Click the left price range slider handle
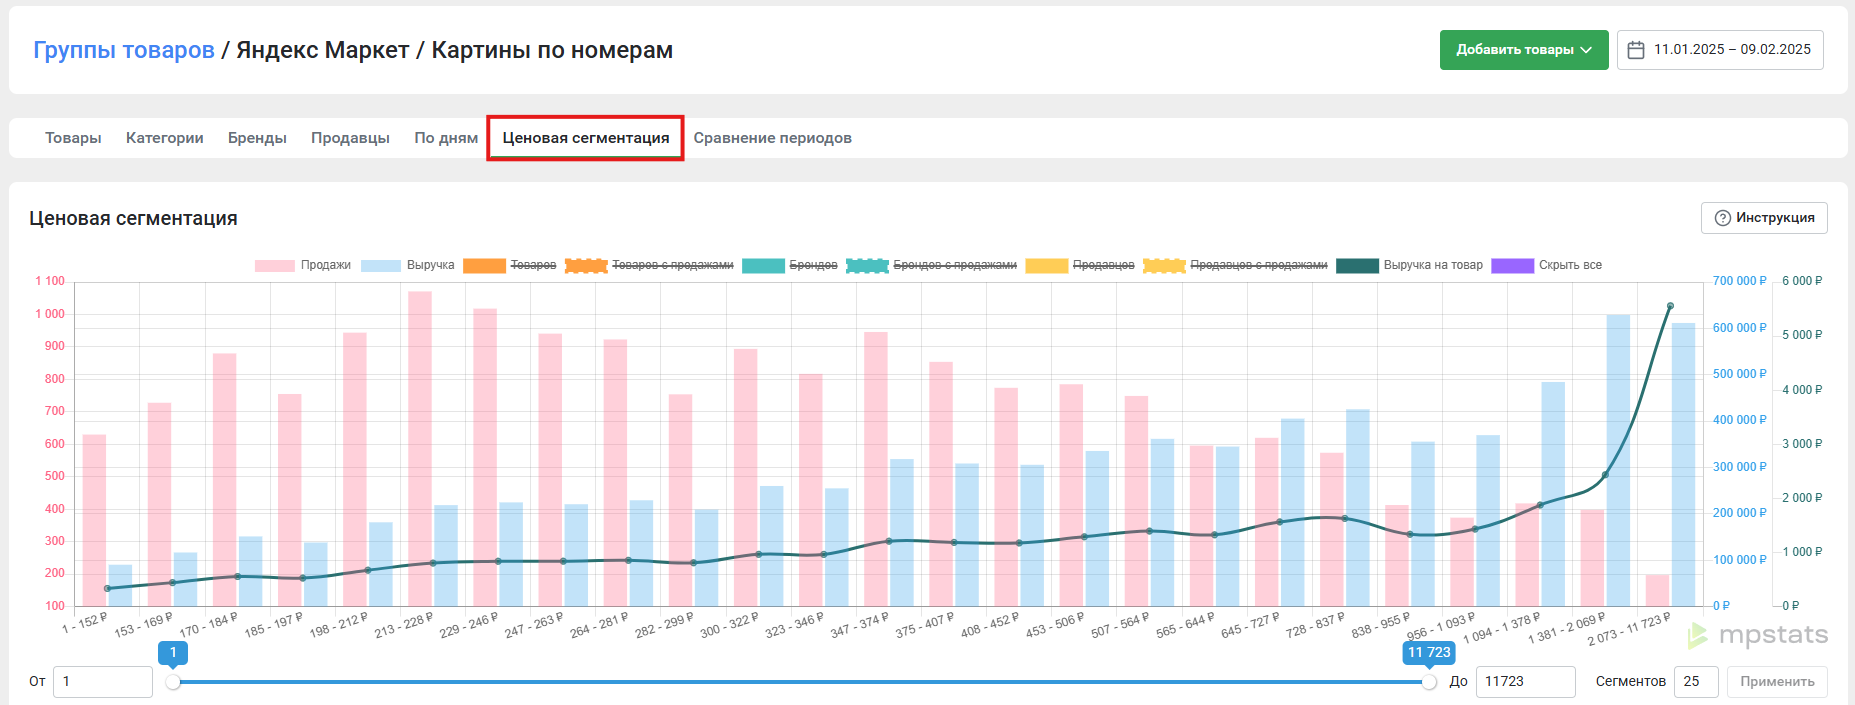 (x=173, y=682)
